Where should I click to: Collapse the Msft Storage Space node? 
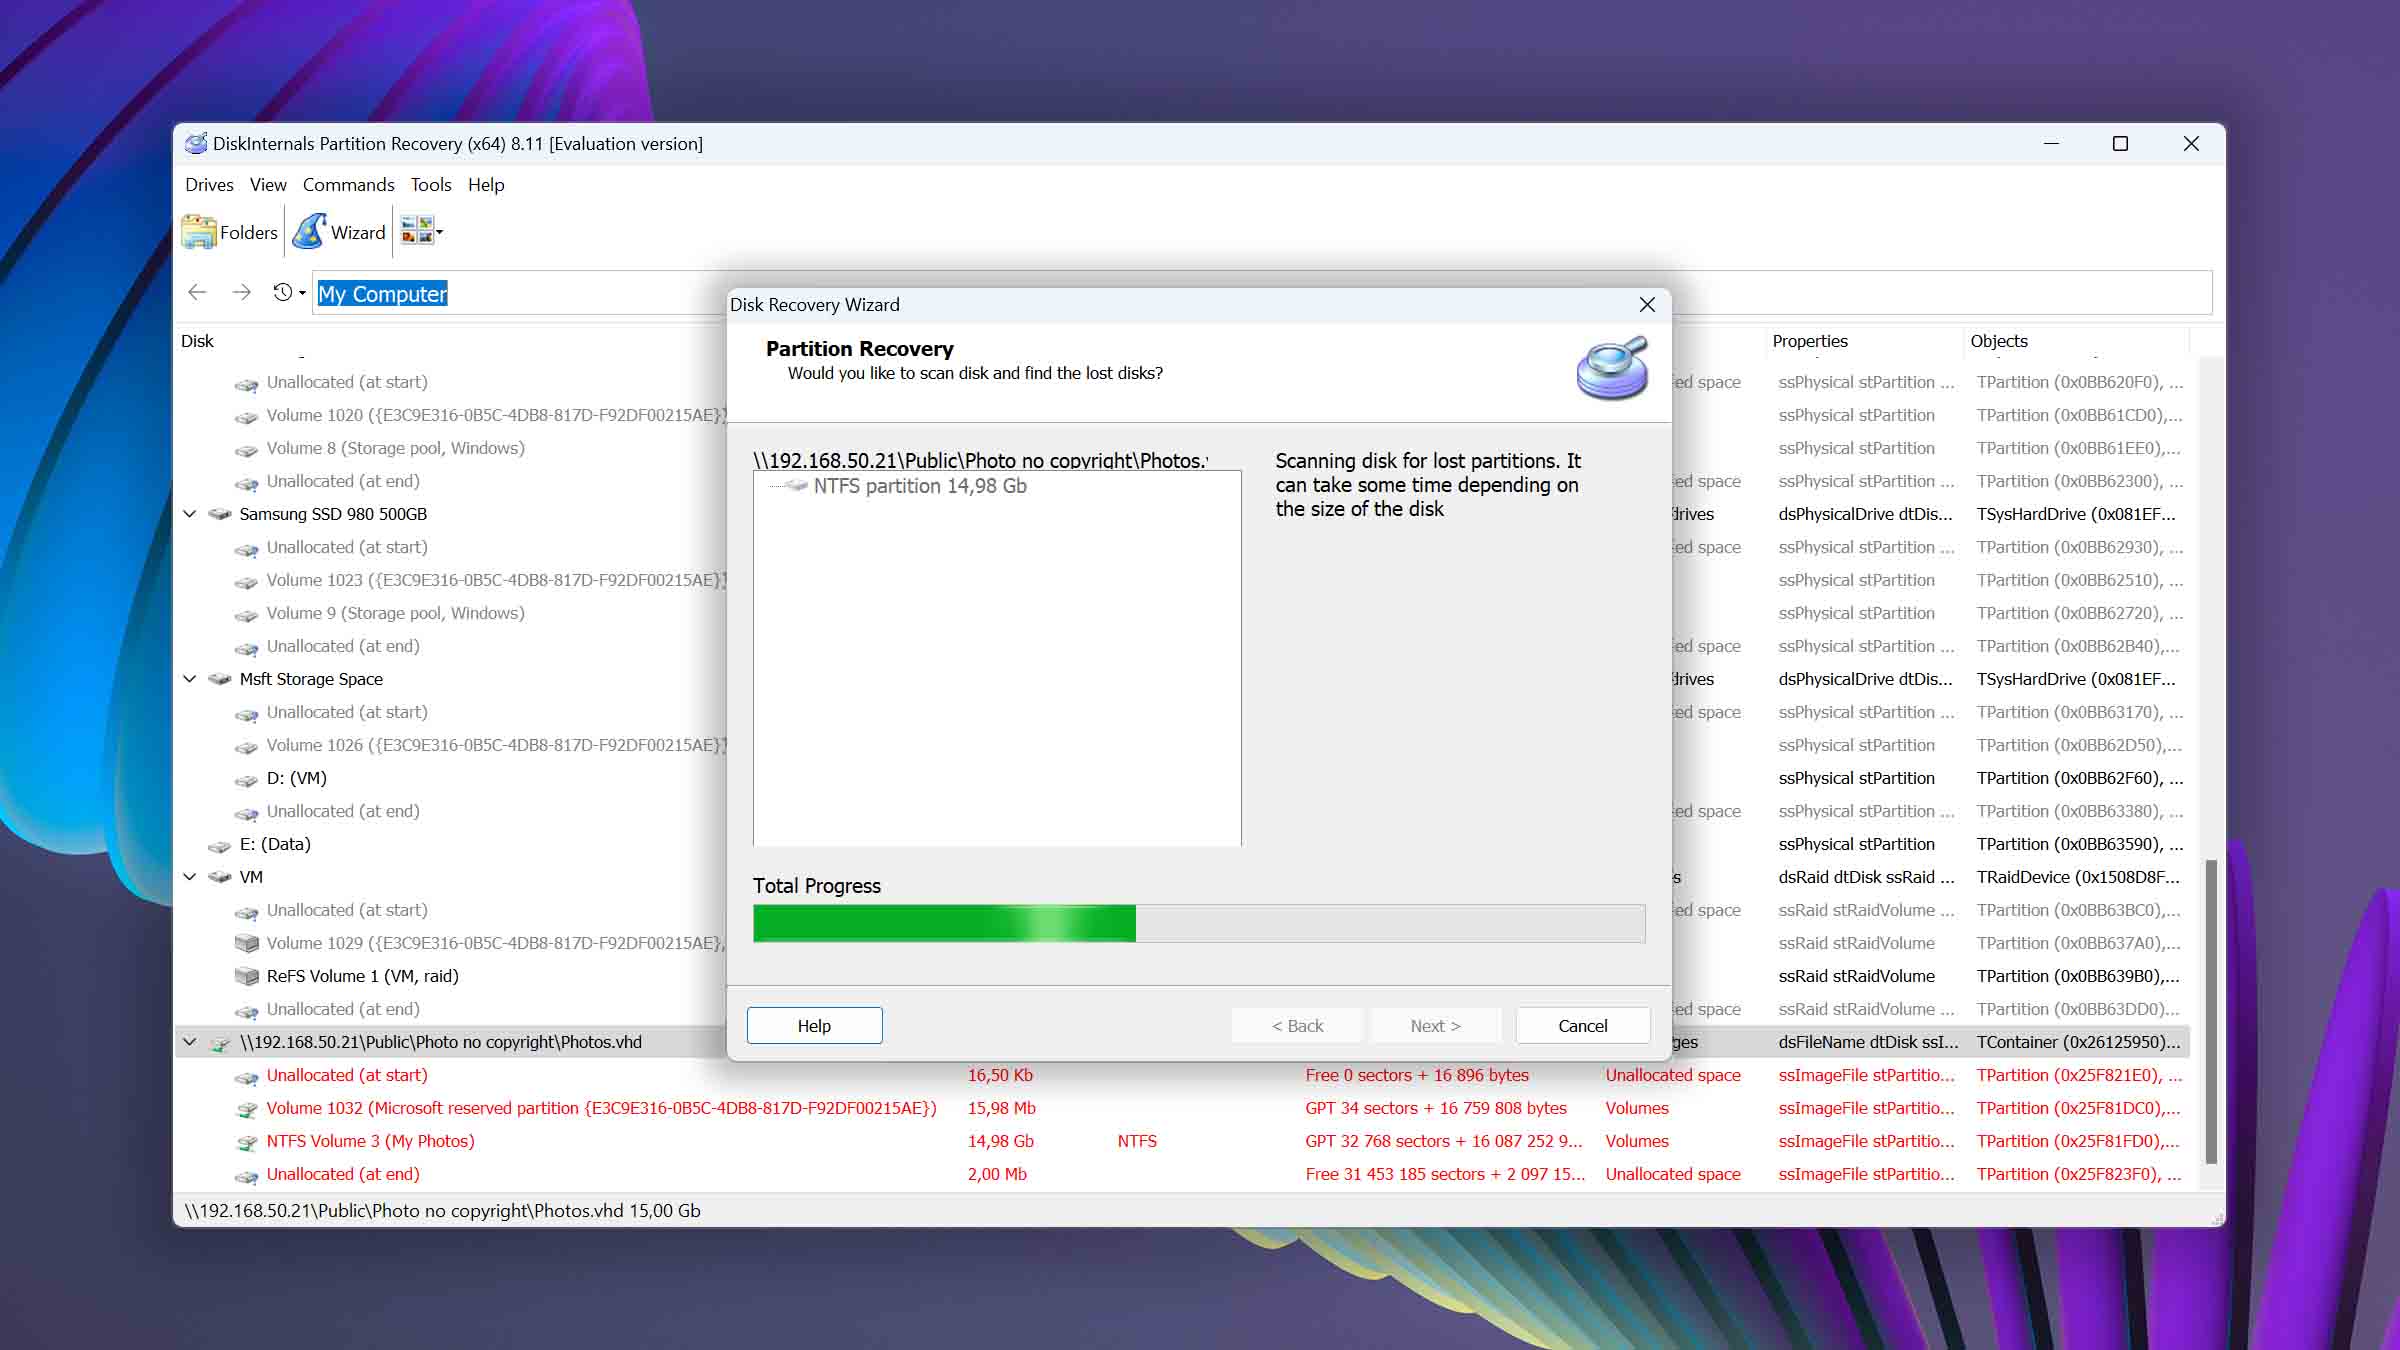click(x=190, y=679)
